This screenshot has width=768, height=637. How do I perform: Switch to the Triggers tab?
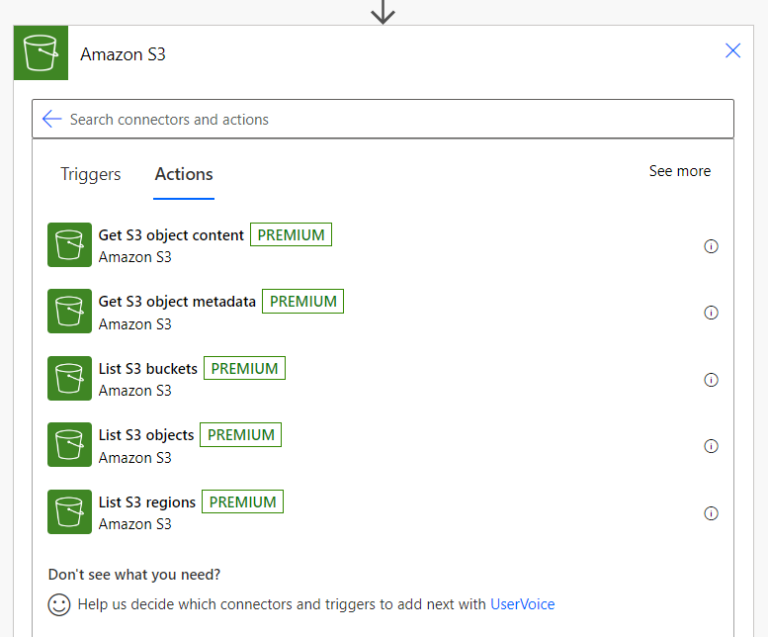91,174
